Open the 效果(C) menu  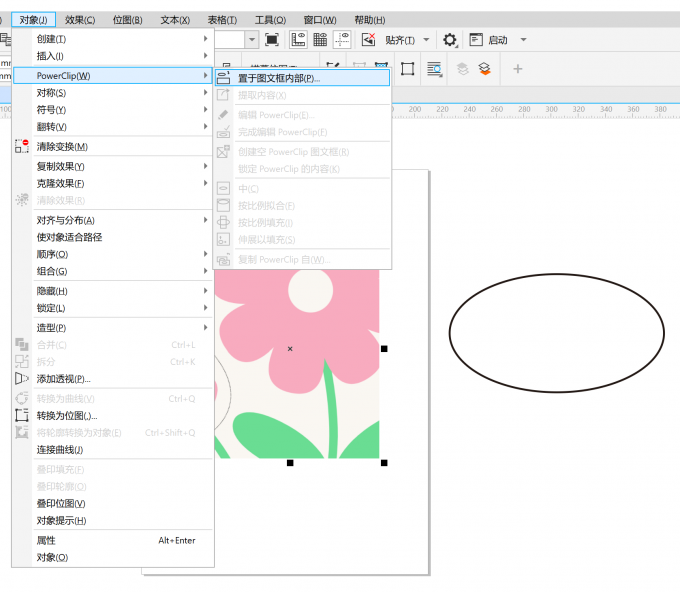(80, 20)
